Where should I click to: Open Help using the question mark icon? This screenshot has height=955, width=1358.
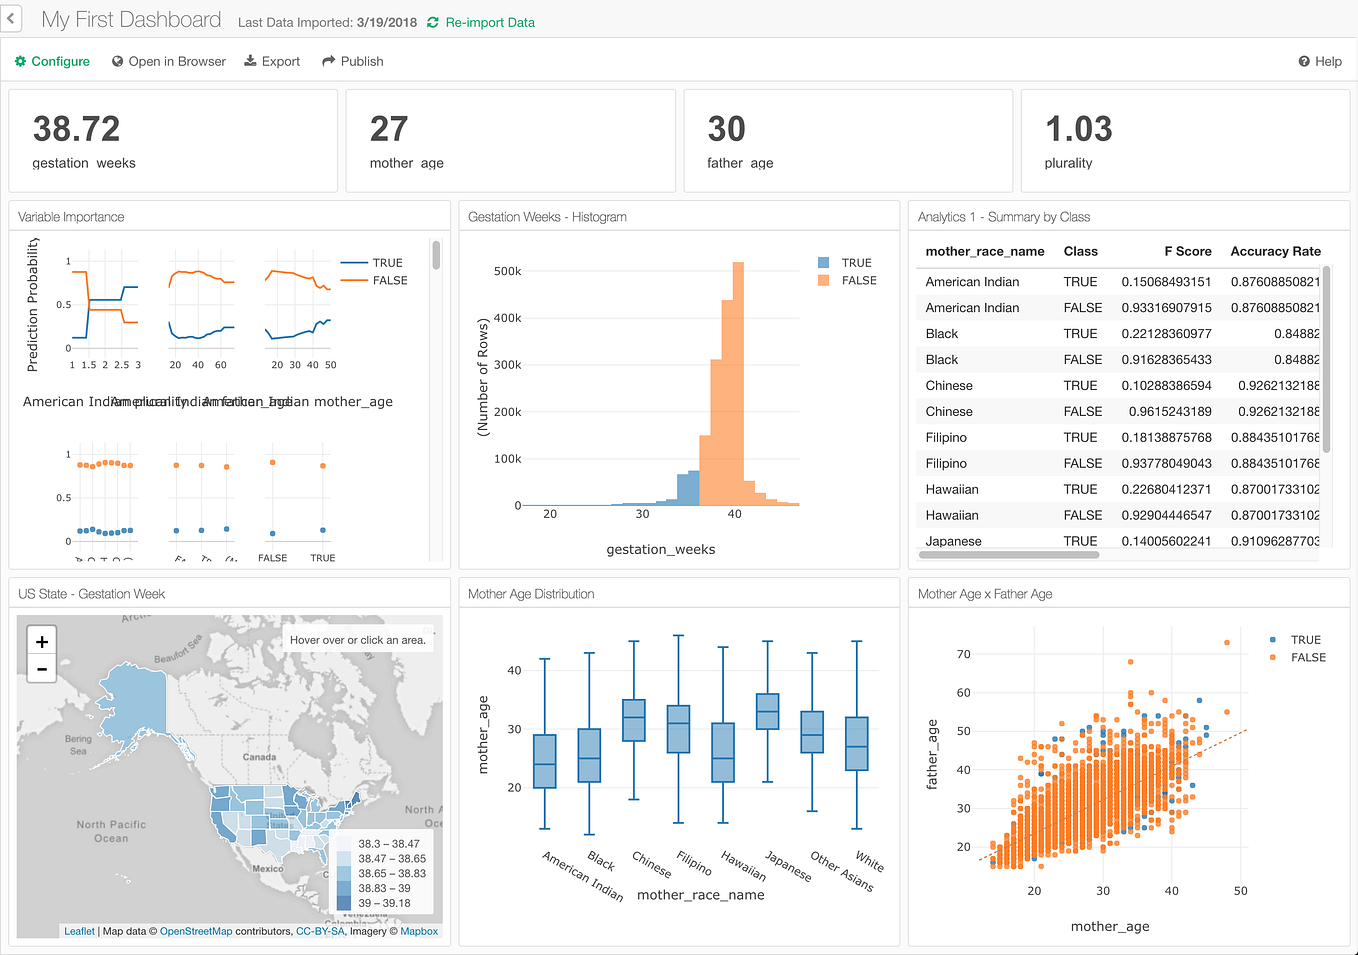coord(1302,61)
